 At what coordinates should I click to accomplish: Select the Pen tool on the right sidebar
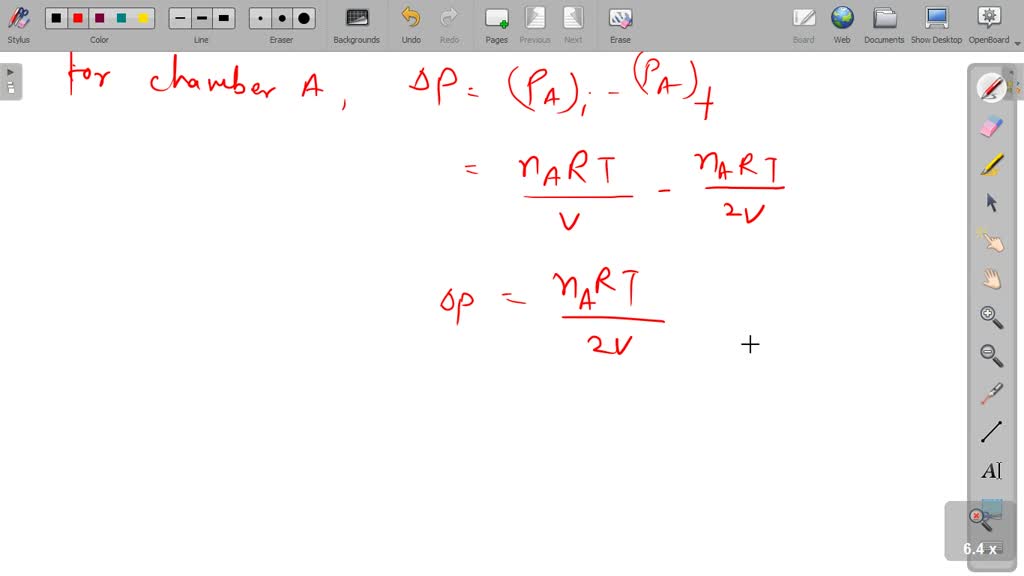(990, 87)
